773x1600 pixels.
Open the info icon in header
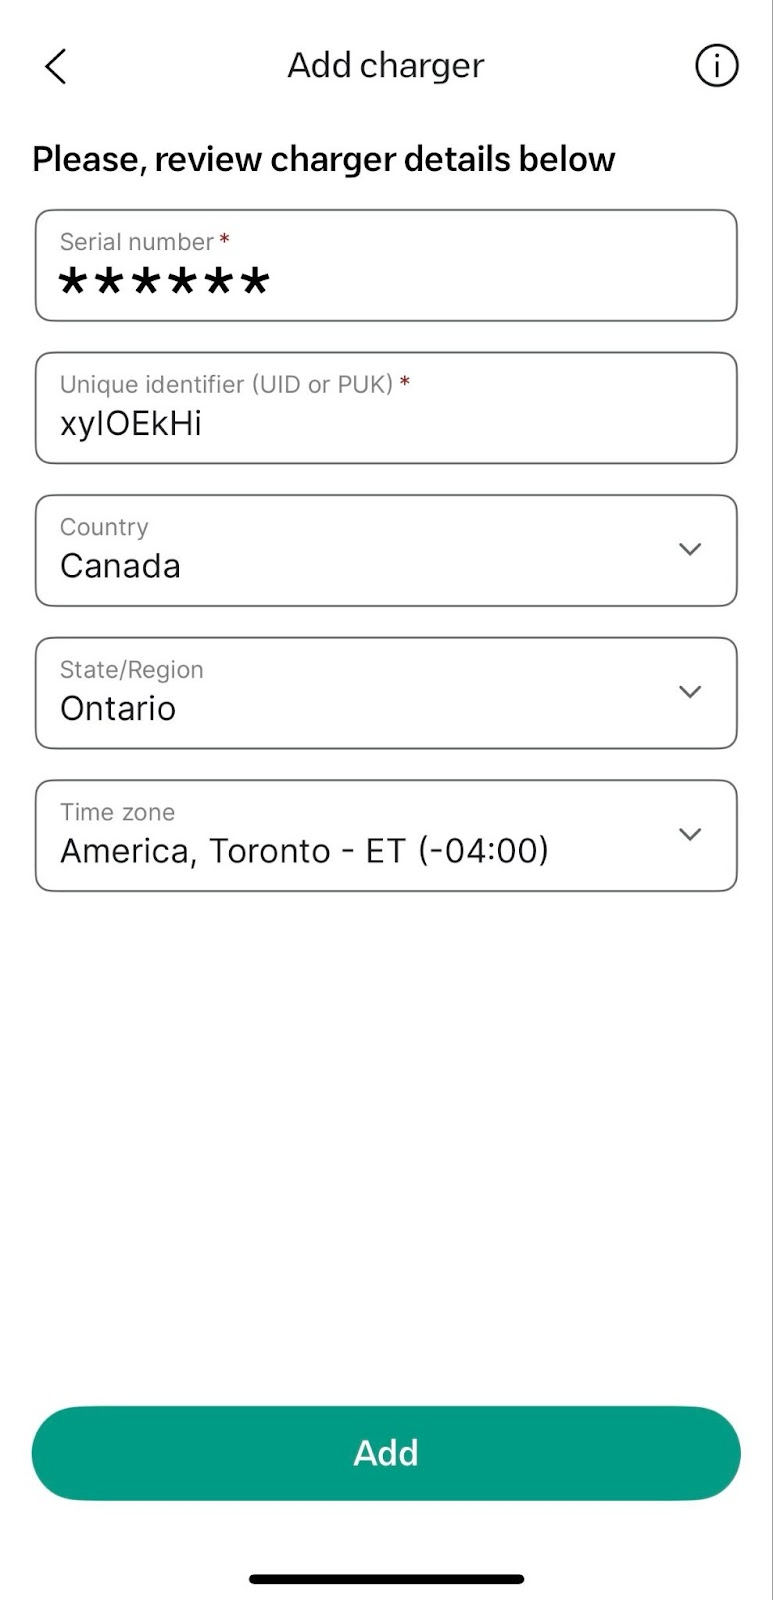point(716,67)
